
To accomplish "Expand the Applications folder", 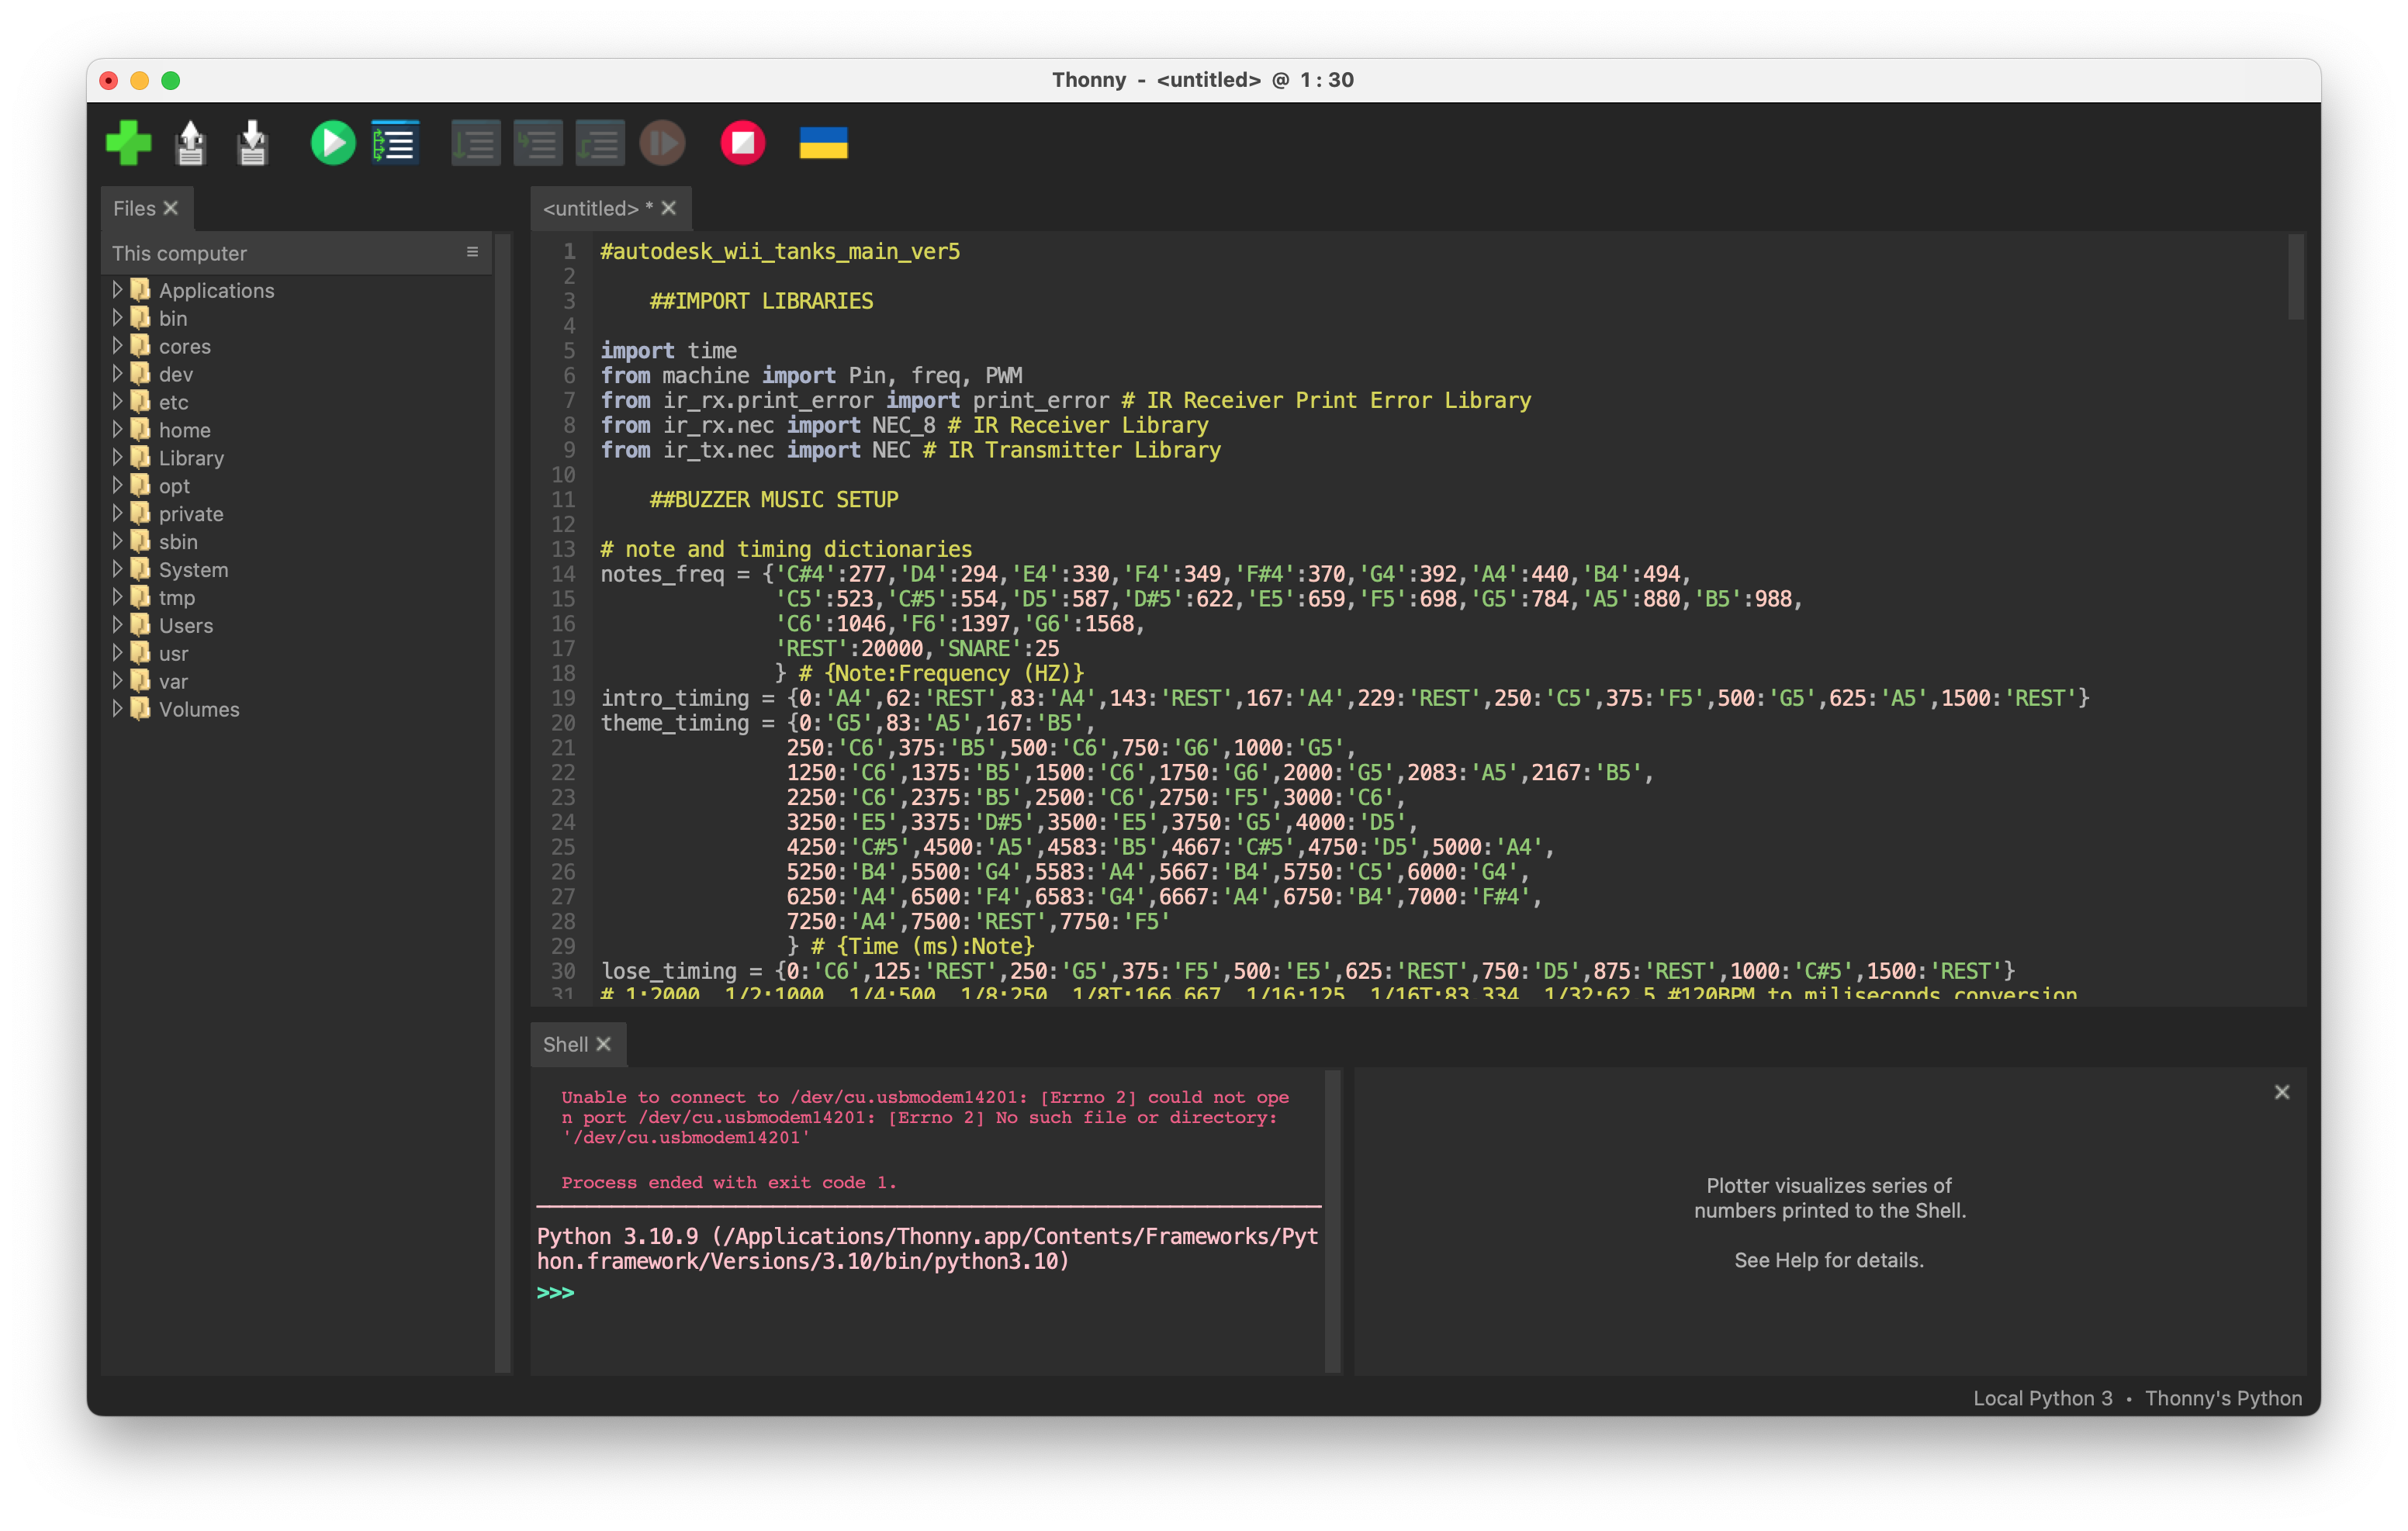I will pos(117,290).
